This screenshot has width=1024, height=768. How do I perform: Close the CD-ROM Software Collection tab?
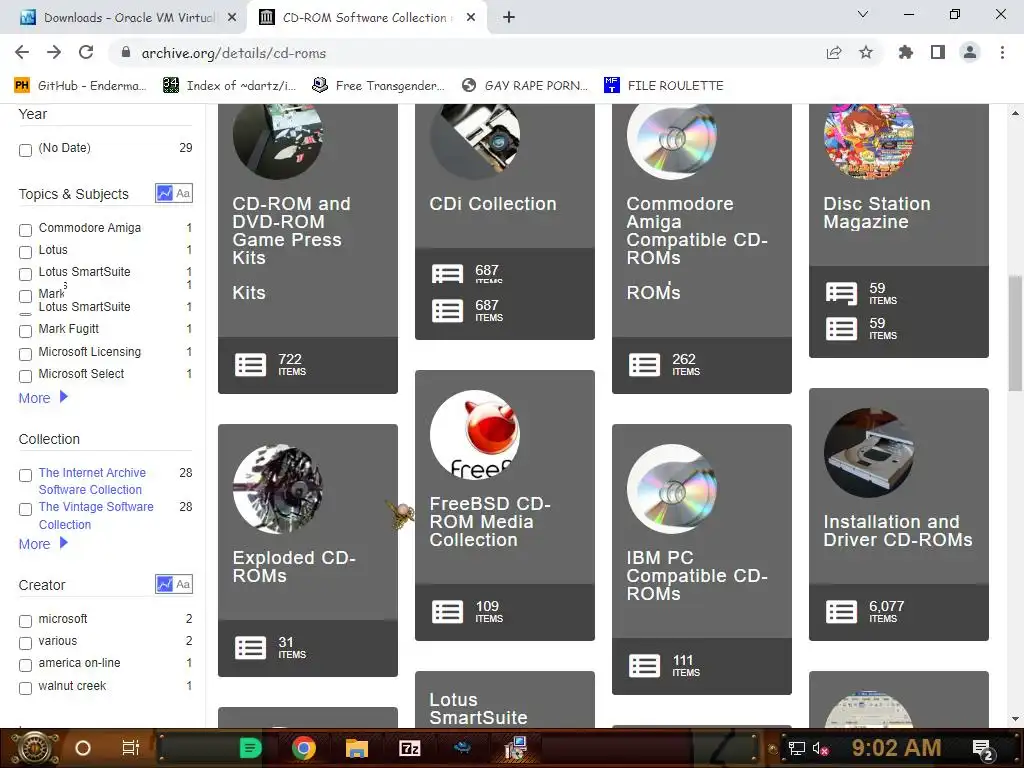pos(471,18)
